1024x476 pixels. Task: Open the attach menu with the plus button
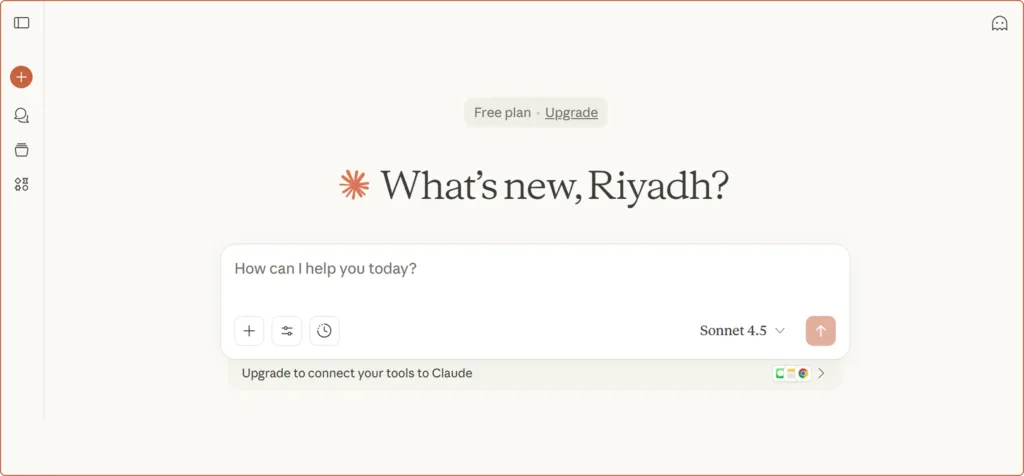(249, 331)
